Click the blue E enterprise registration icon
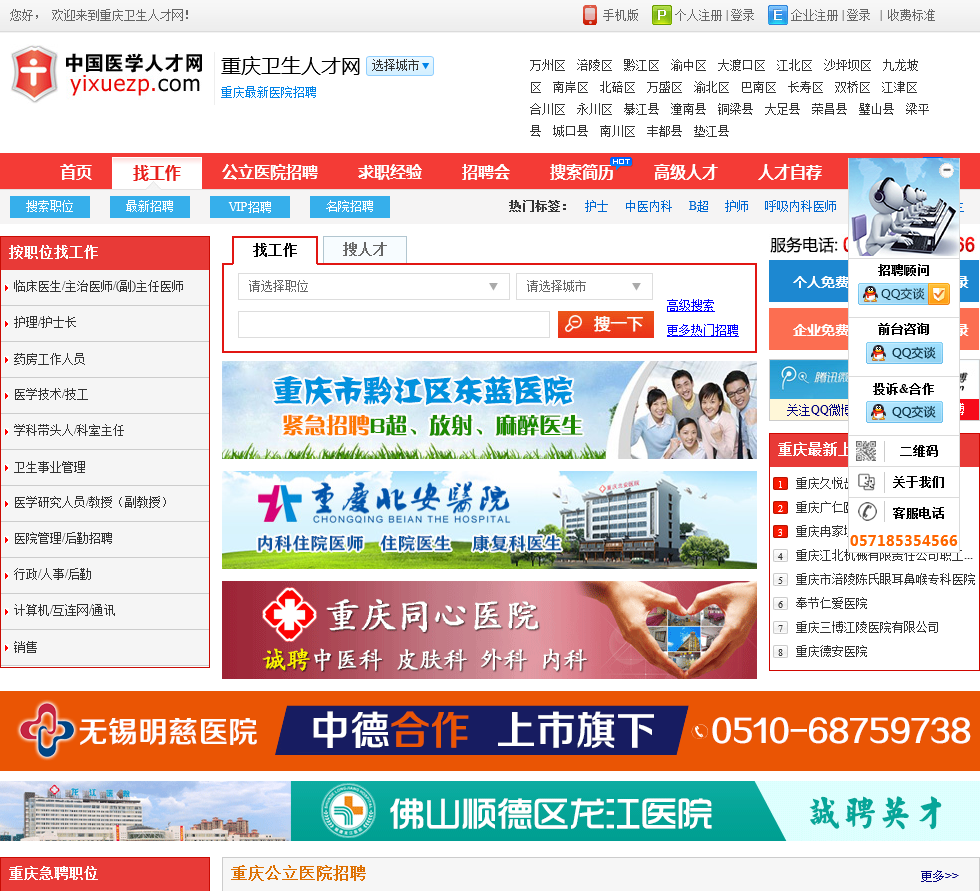 click(x=777, y=15)
